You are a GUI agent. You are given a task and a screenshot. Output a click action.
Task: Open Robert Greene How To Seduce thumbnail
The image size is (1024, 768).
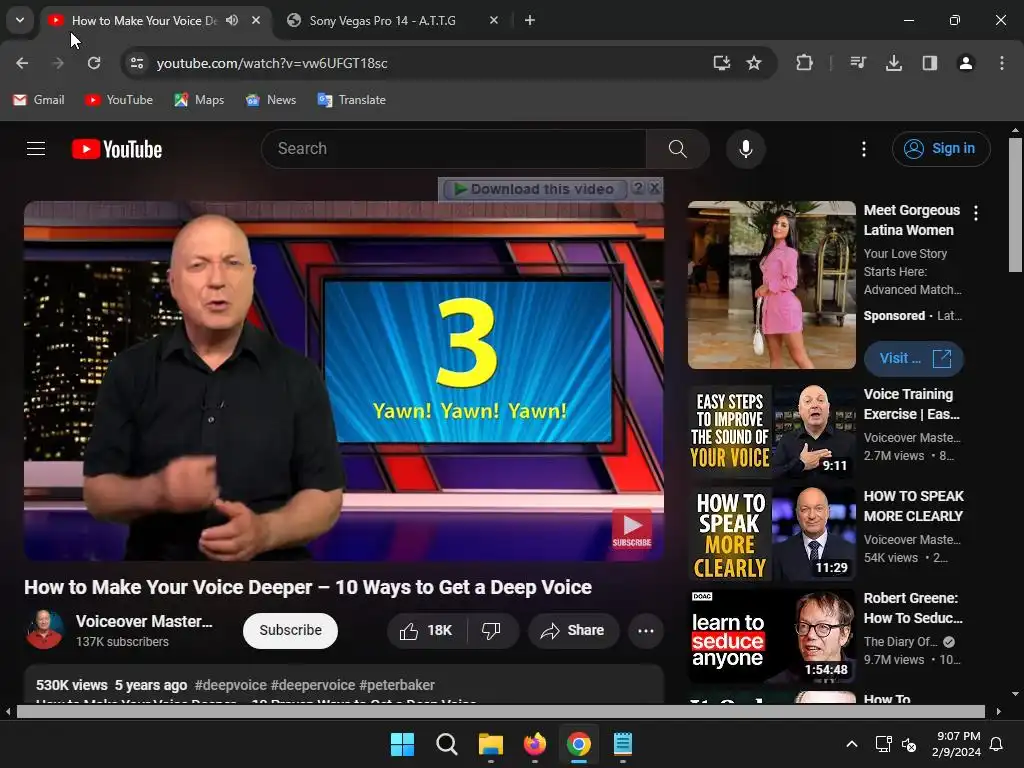click(x=772, y=636)
